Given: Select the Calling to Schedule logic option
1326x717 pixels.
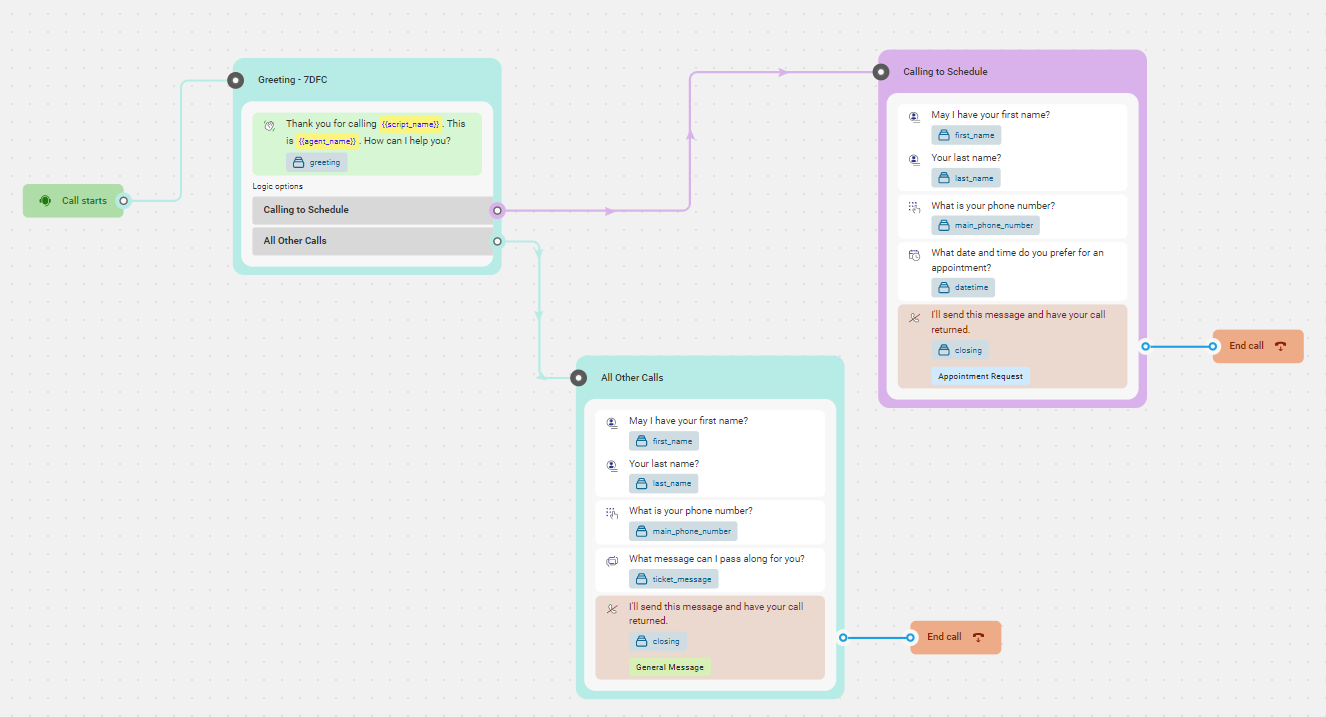Looking at the screenshot, I should 372,210.
